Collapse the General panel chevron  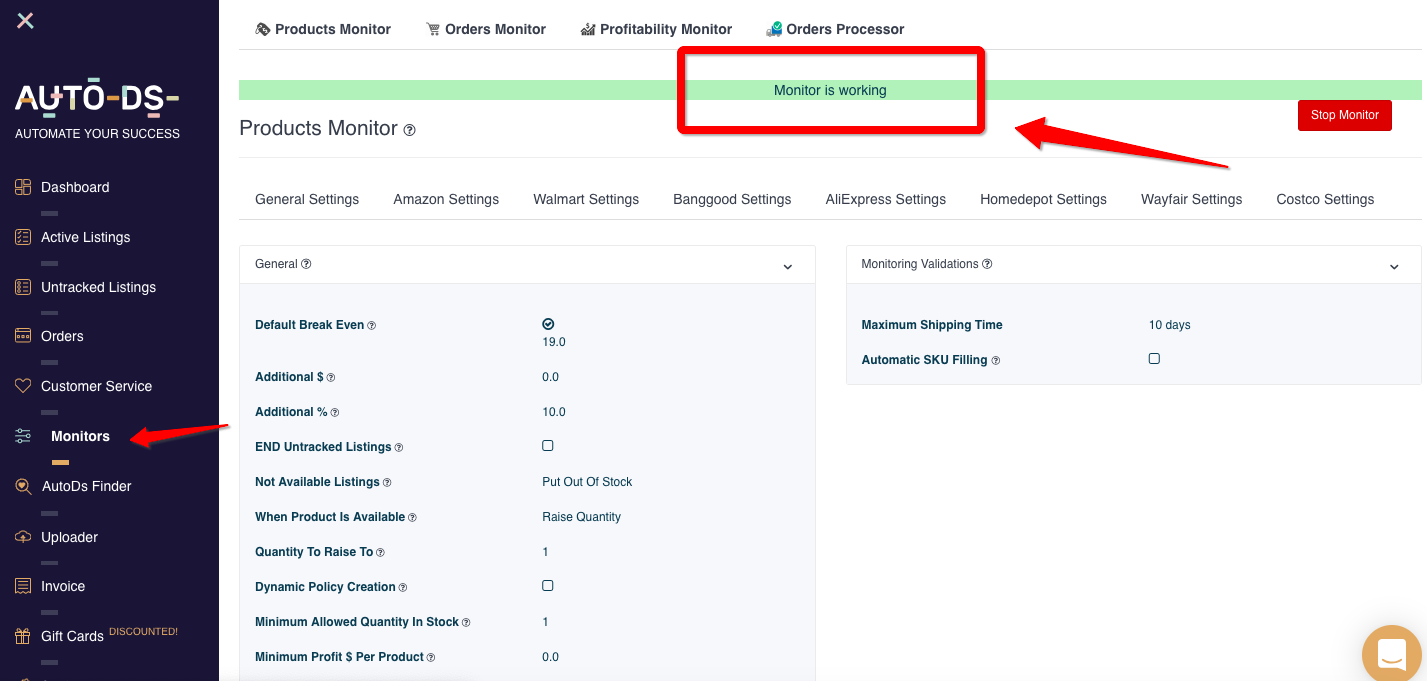788,266
